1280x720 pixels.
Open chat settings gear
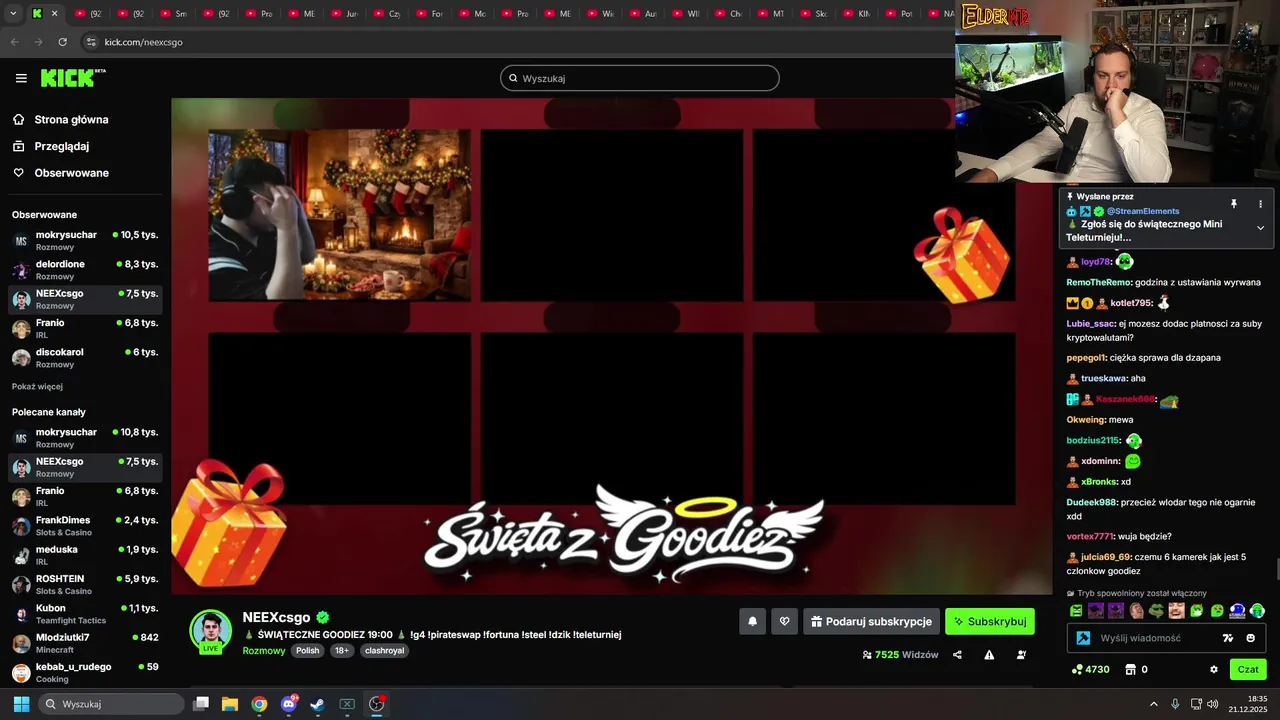tap(1214, 669)
